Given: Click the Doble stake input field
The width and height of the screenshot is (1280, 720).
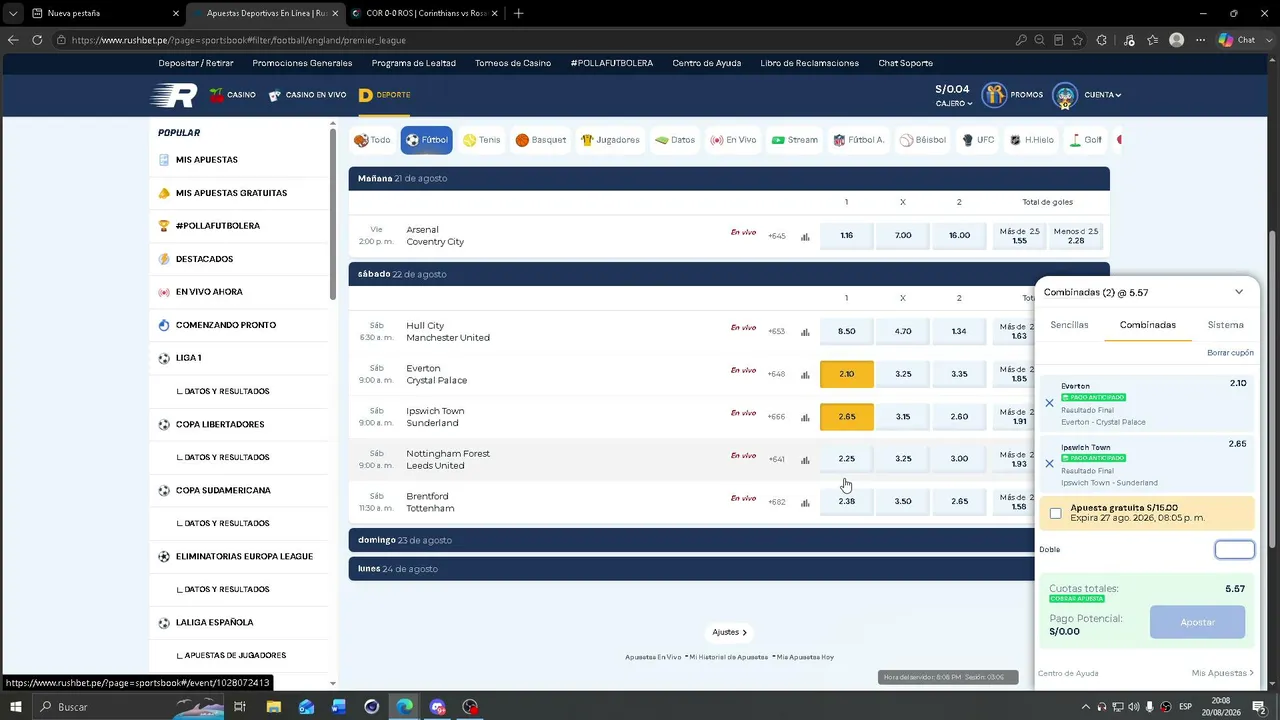Looking at the screenshot, I should pyautogui.click(x=1235, y=550).
